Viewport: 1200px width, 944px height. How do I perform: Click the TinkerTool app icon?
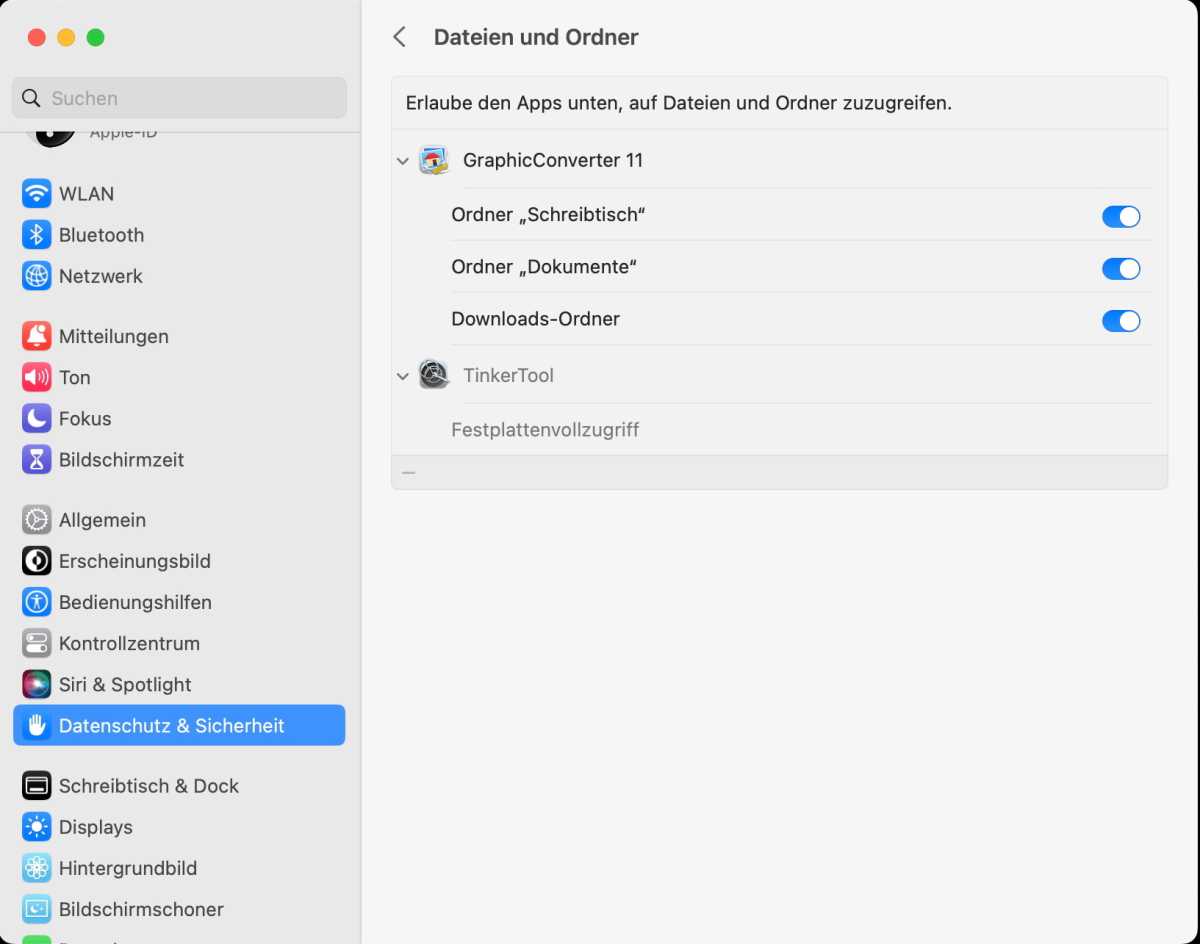coord(434,375)
